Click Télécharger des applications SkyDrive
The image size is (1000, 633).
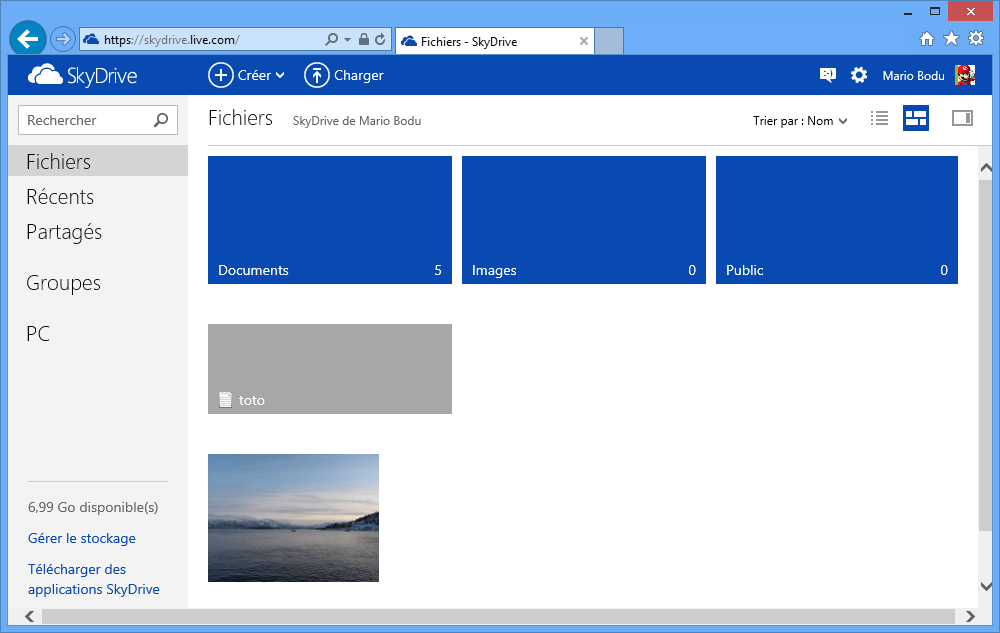pos(93,580)
